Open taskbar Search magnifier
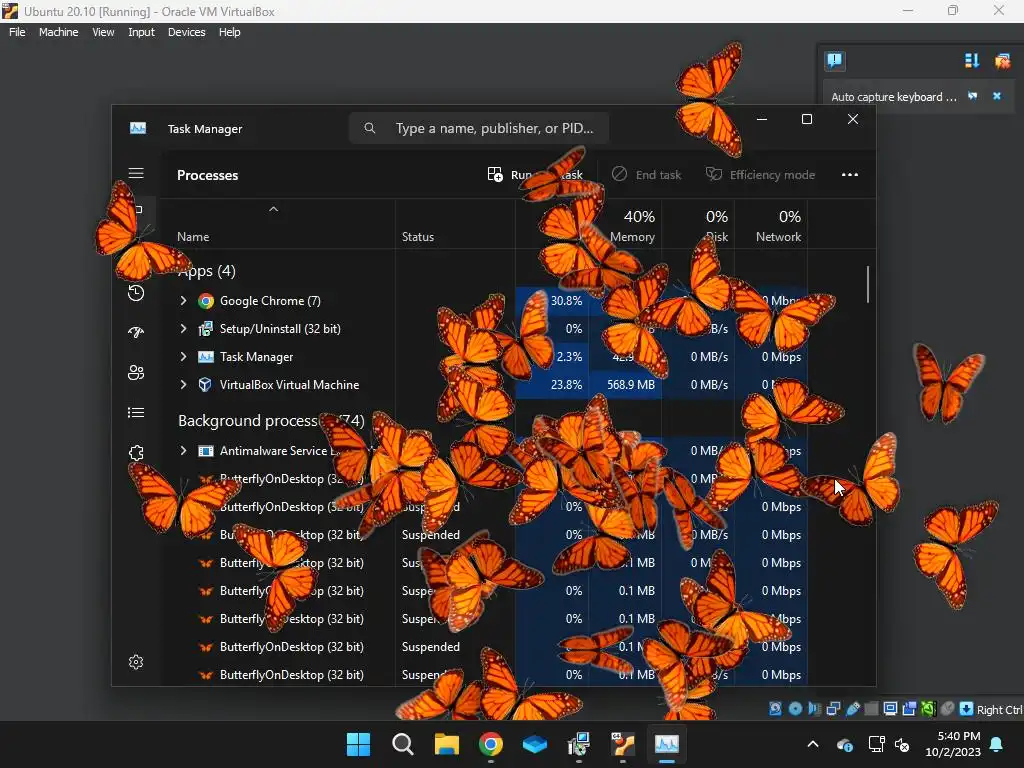 coord(402,744)
